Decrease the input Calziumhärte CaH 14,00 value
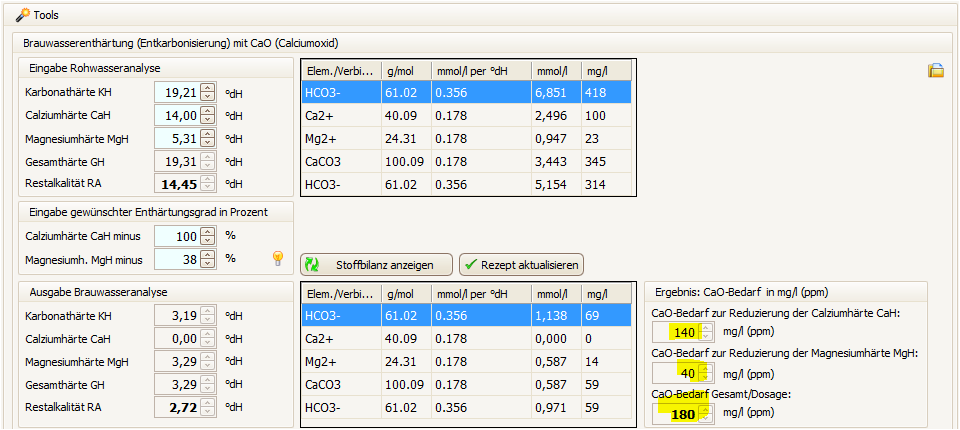 tap(207, 120)
